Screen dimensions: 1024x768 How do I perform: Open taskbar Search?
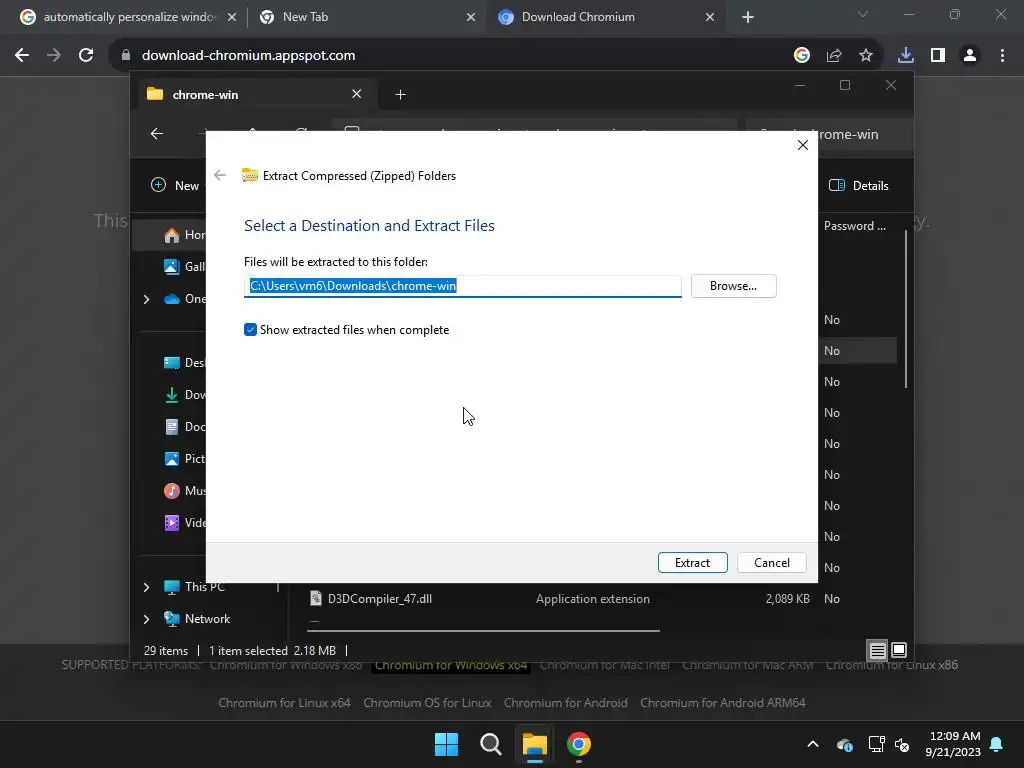490,744
